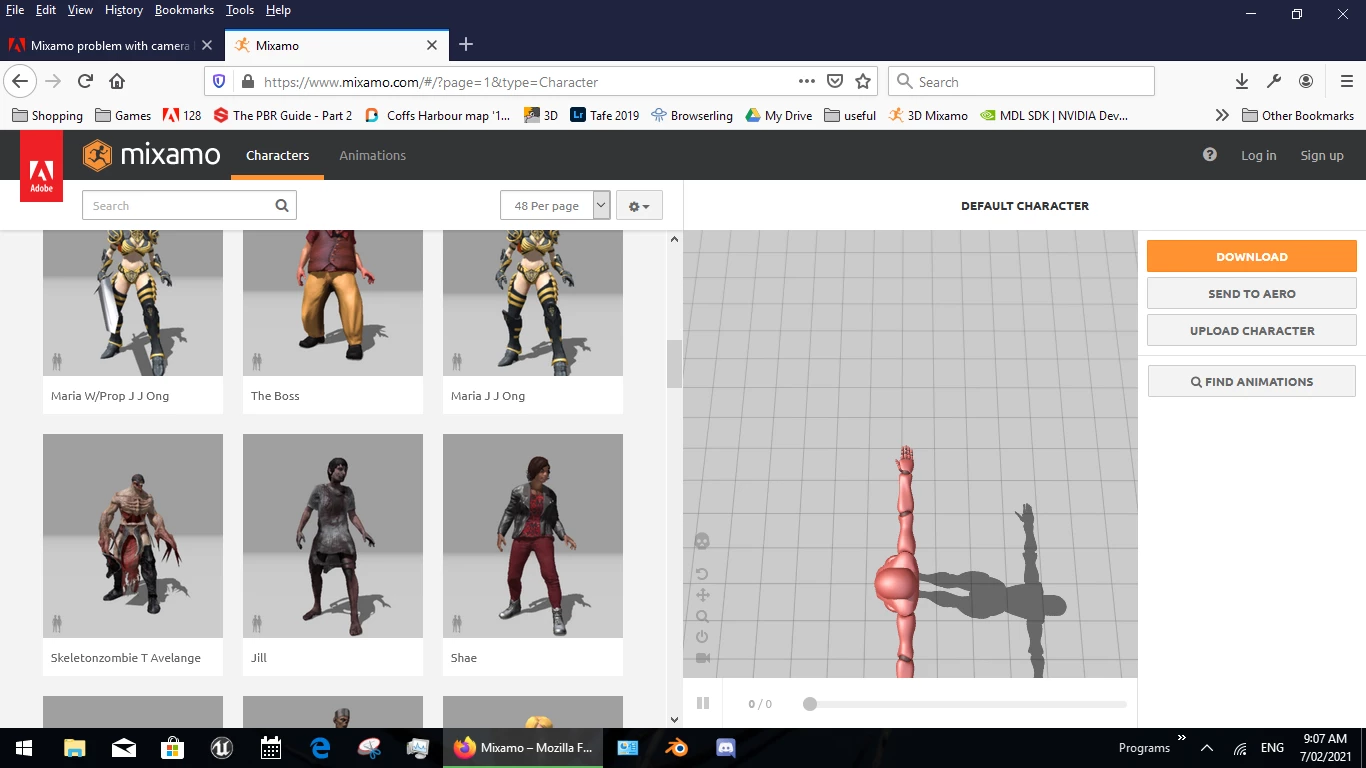Screen dimensions: 1366x768
Task: Open the gear settings dropdown
Action: tap(638, 205)
